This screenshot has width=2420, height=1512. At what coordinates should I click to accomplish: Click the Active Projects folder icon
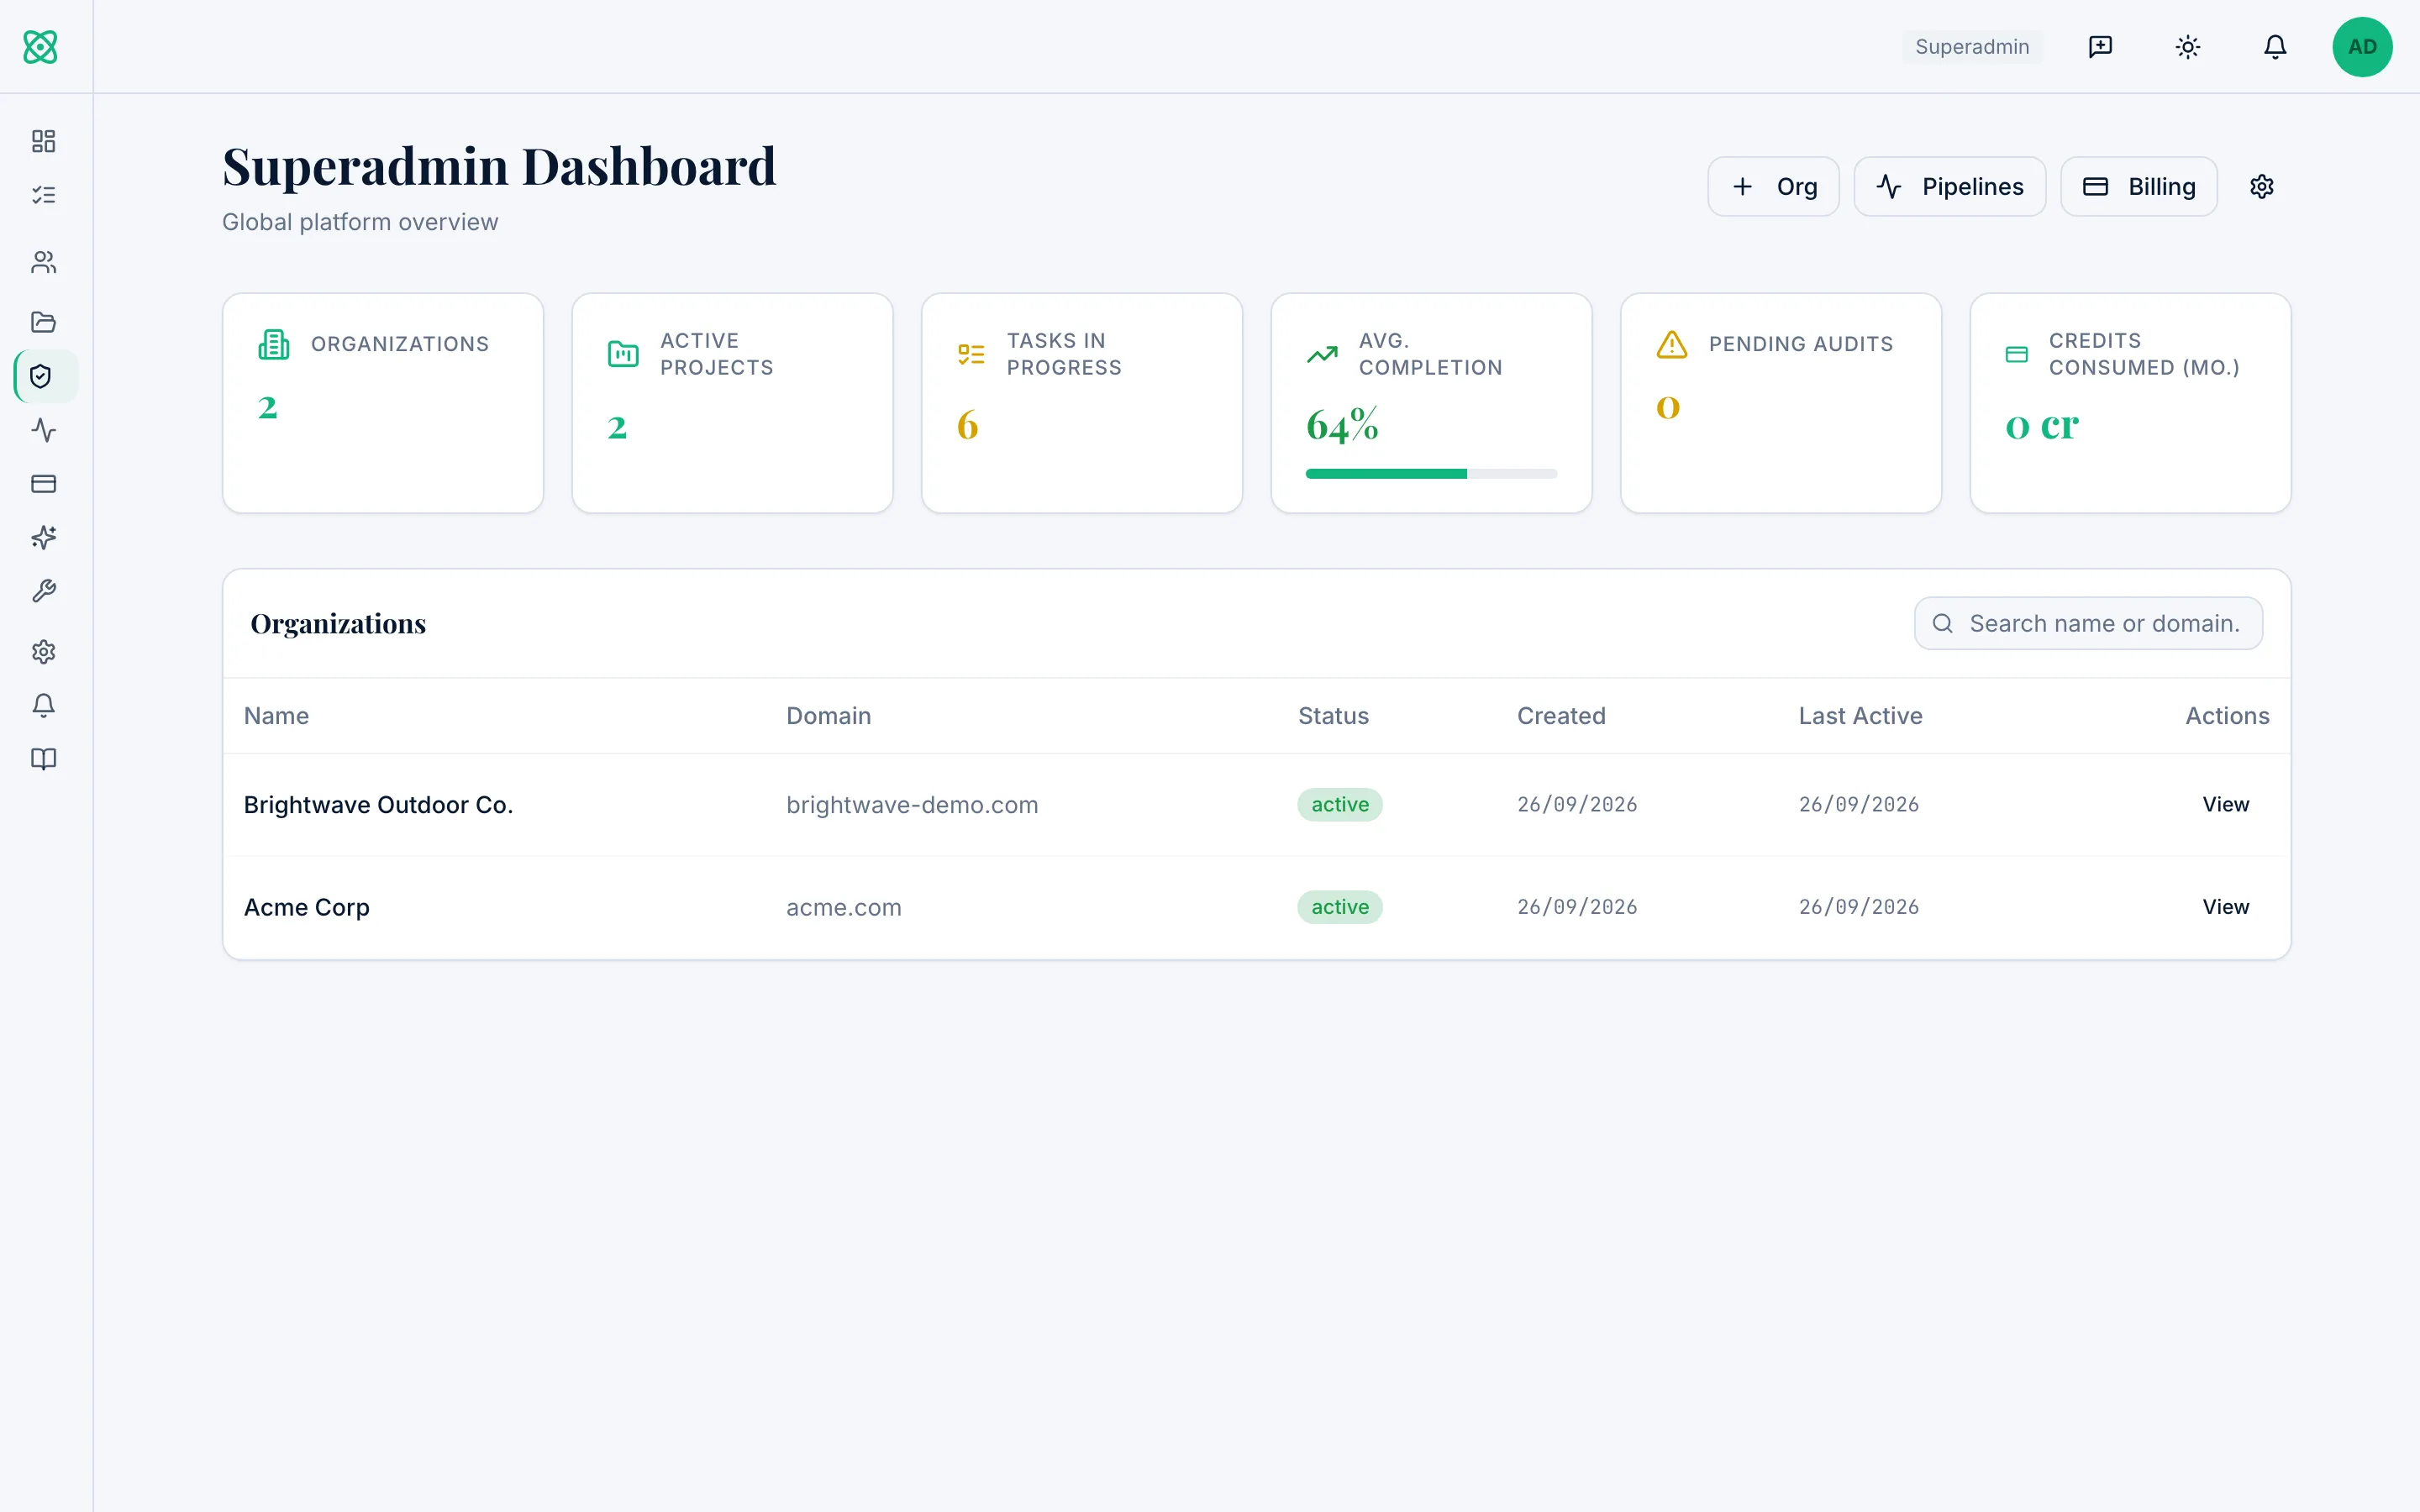point(623,354)
